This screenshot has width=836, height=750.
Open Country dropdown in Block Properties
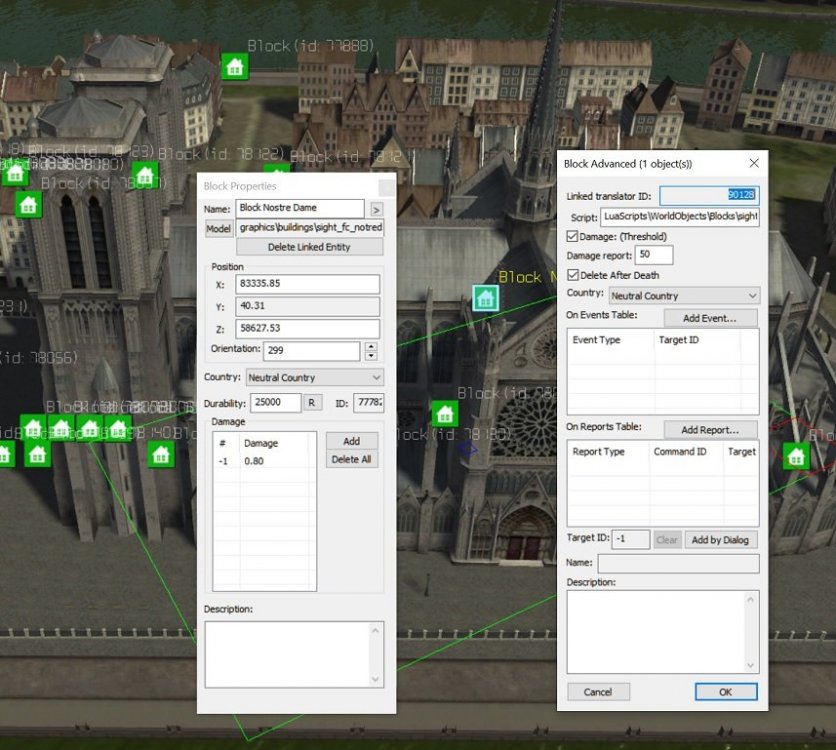(x=314, y=378)
